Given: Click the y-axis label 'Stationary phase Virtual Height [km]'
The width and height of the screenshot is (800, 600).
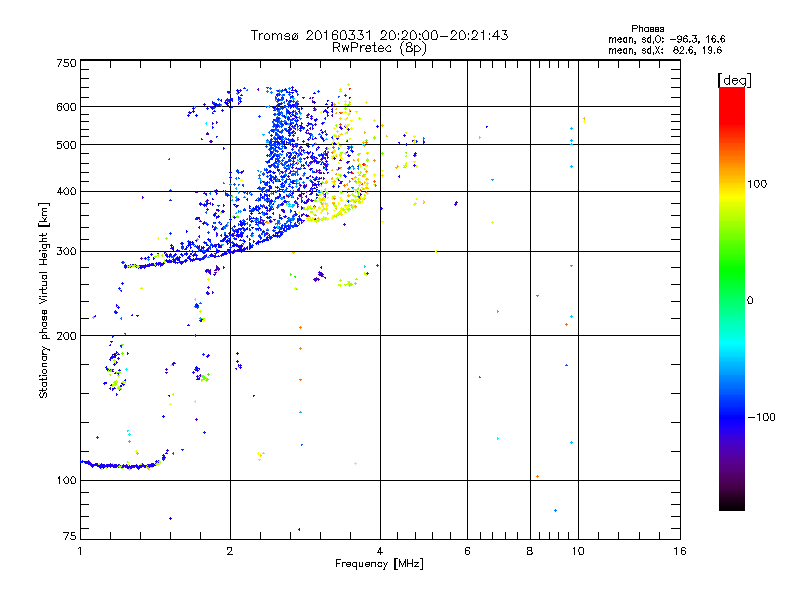Looking at the screenshot, I should pyautogui.click(x=43, y=300).
